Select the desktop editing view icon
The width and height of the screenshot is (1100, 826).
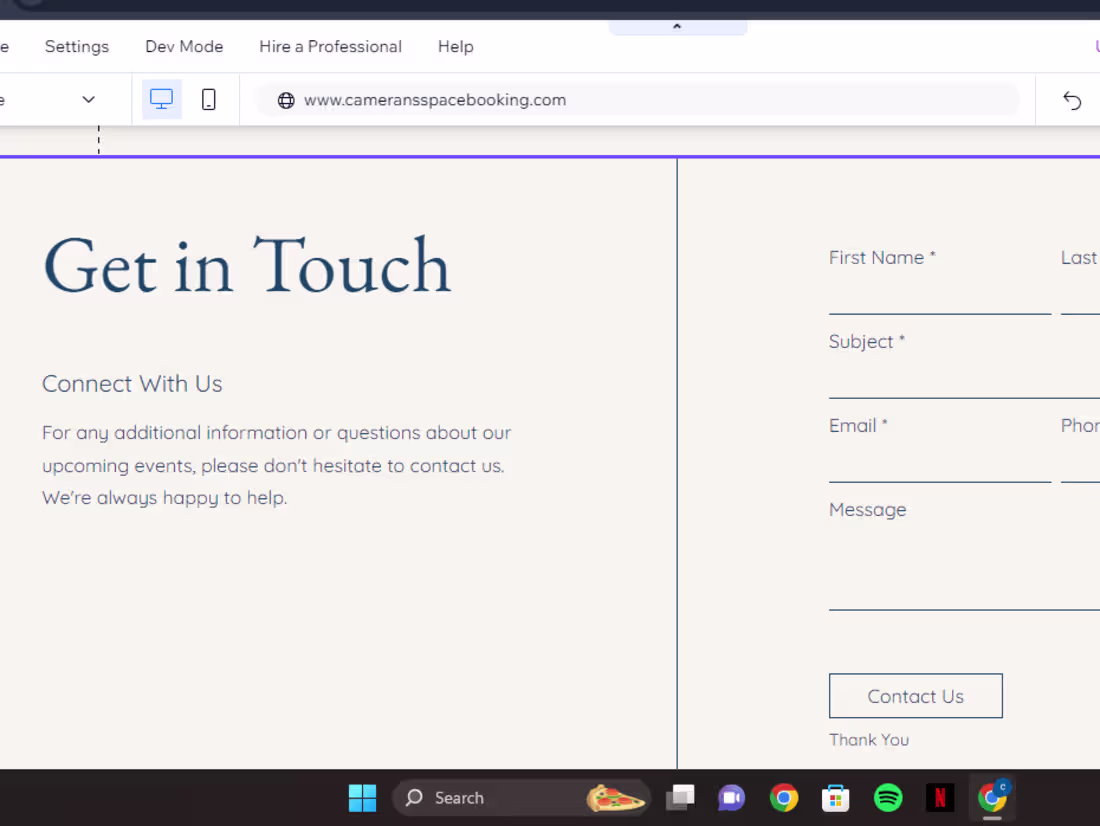[161, 99]
